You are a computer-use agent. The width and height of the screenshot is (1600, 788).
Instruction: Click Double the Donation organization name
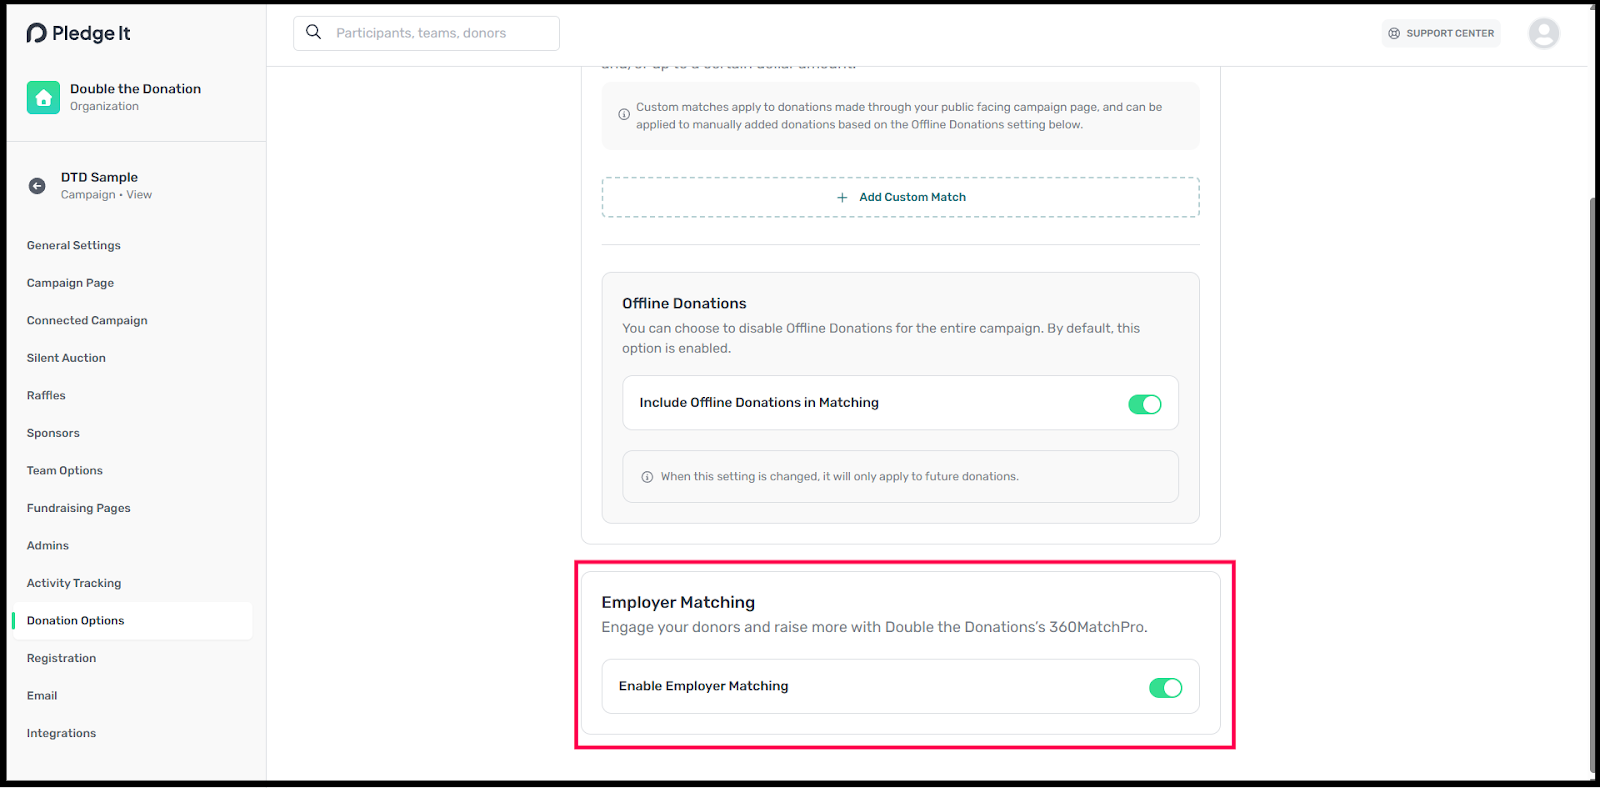135,89
